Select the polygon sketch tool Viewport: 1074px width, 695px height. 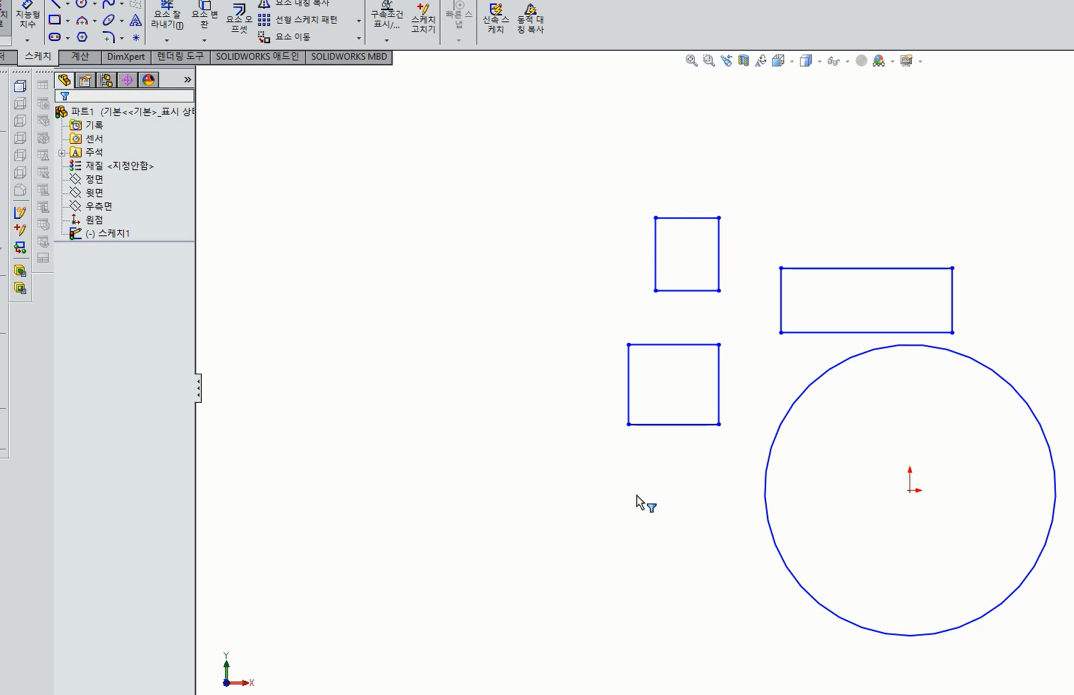click(82, 37)
